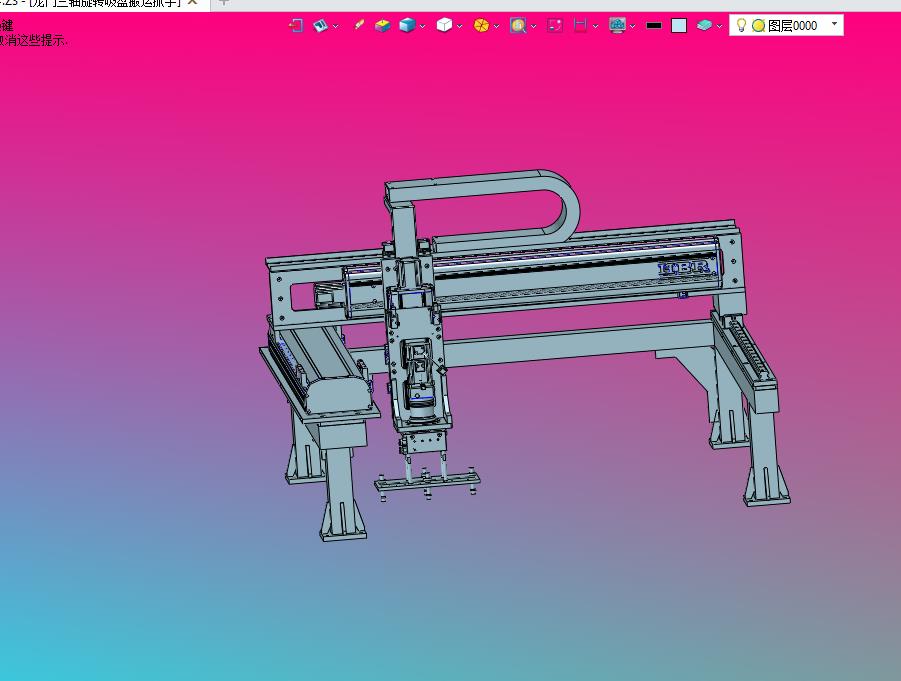Click the yellow circle beside layer name
This screenshot has height=681, width=901.
(x=758, y=25)
